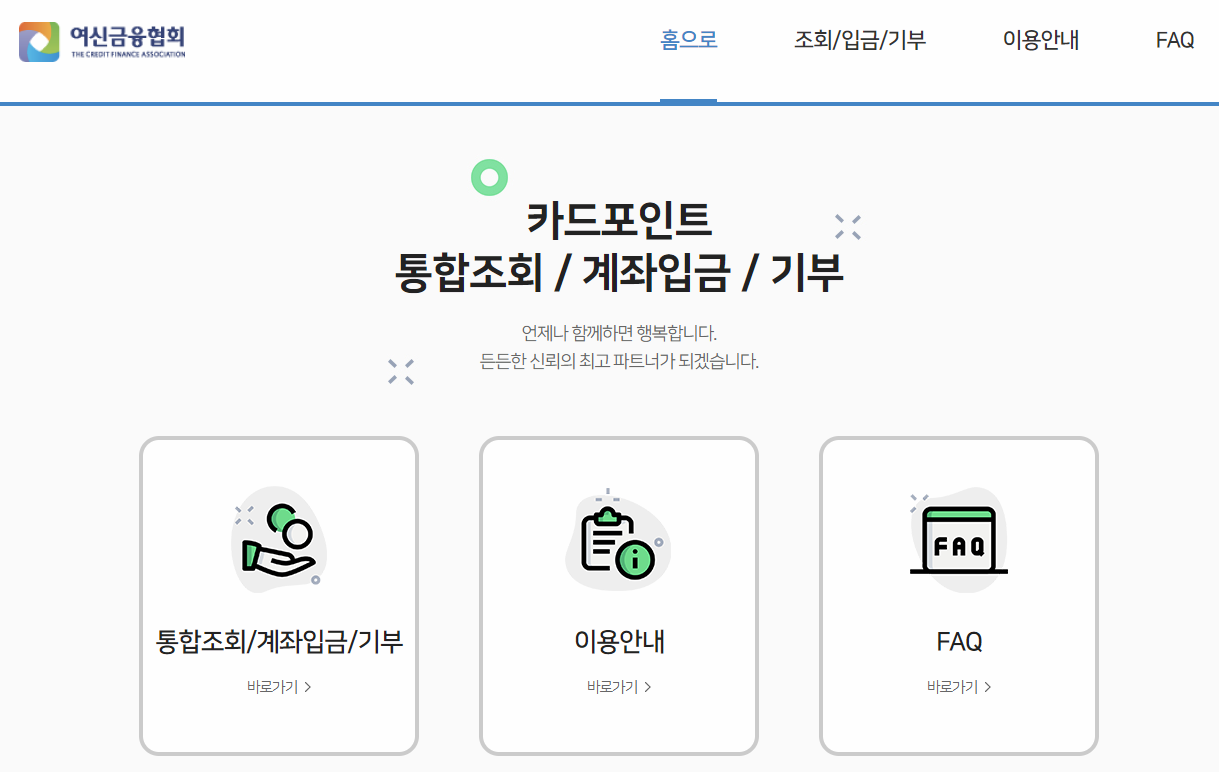Click 바로가기 under the 이용안내 card
Image resolution: width=1219 pixels, height=772 pixels.
click(614, 687)
